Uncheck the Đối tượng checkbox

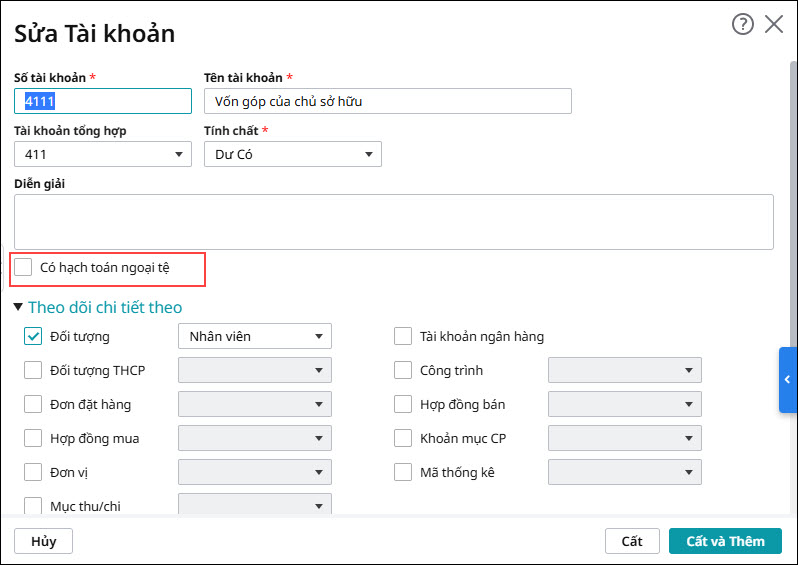tap(33, 336)
